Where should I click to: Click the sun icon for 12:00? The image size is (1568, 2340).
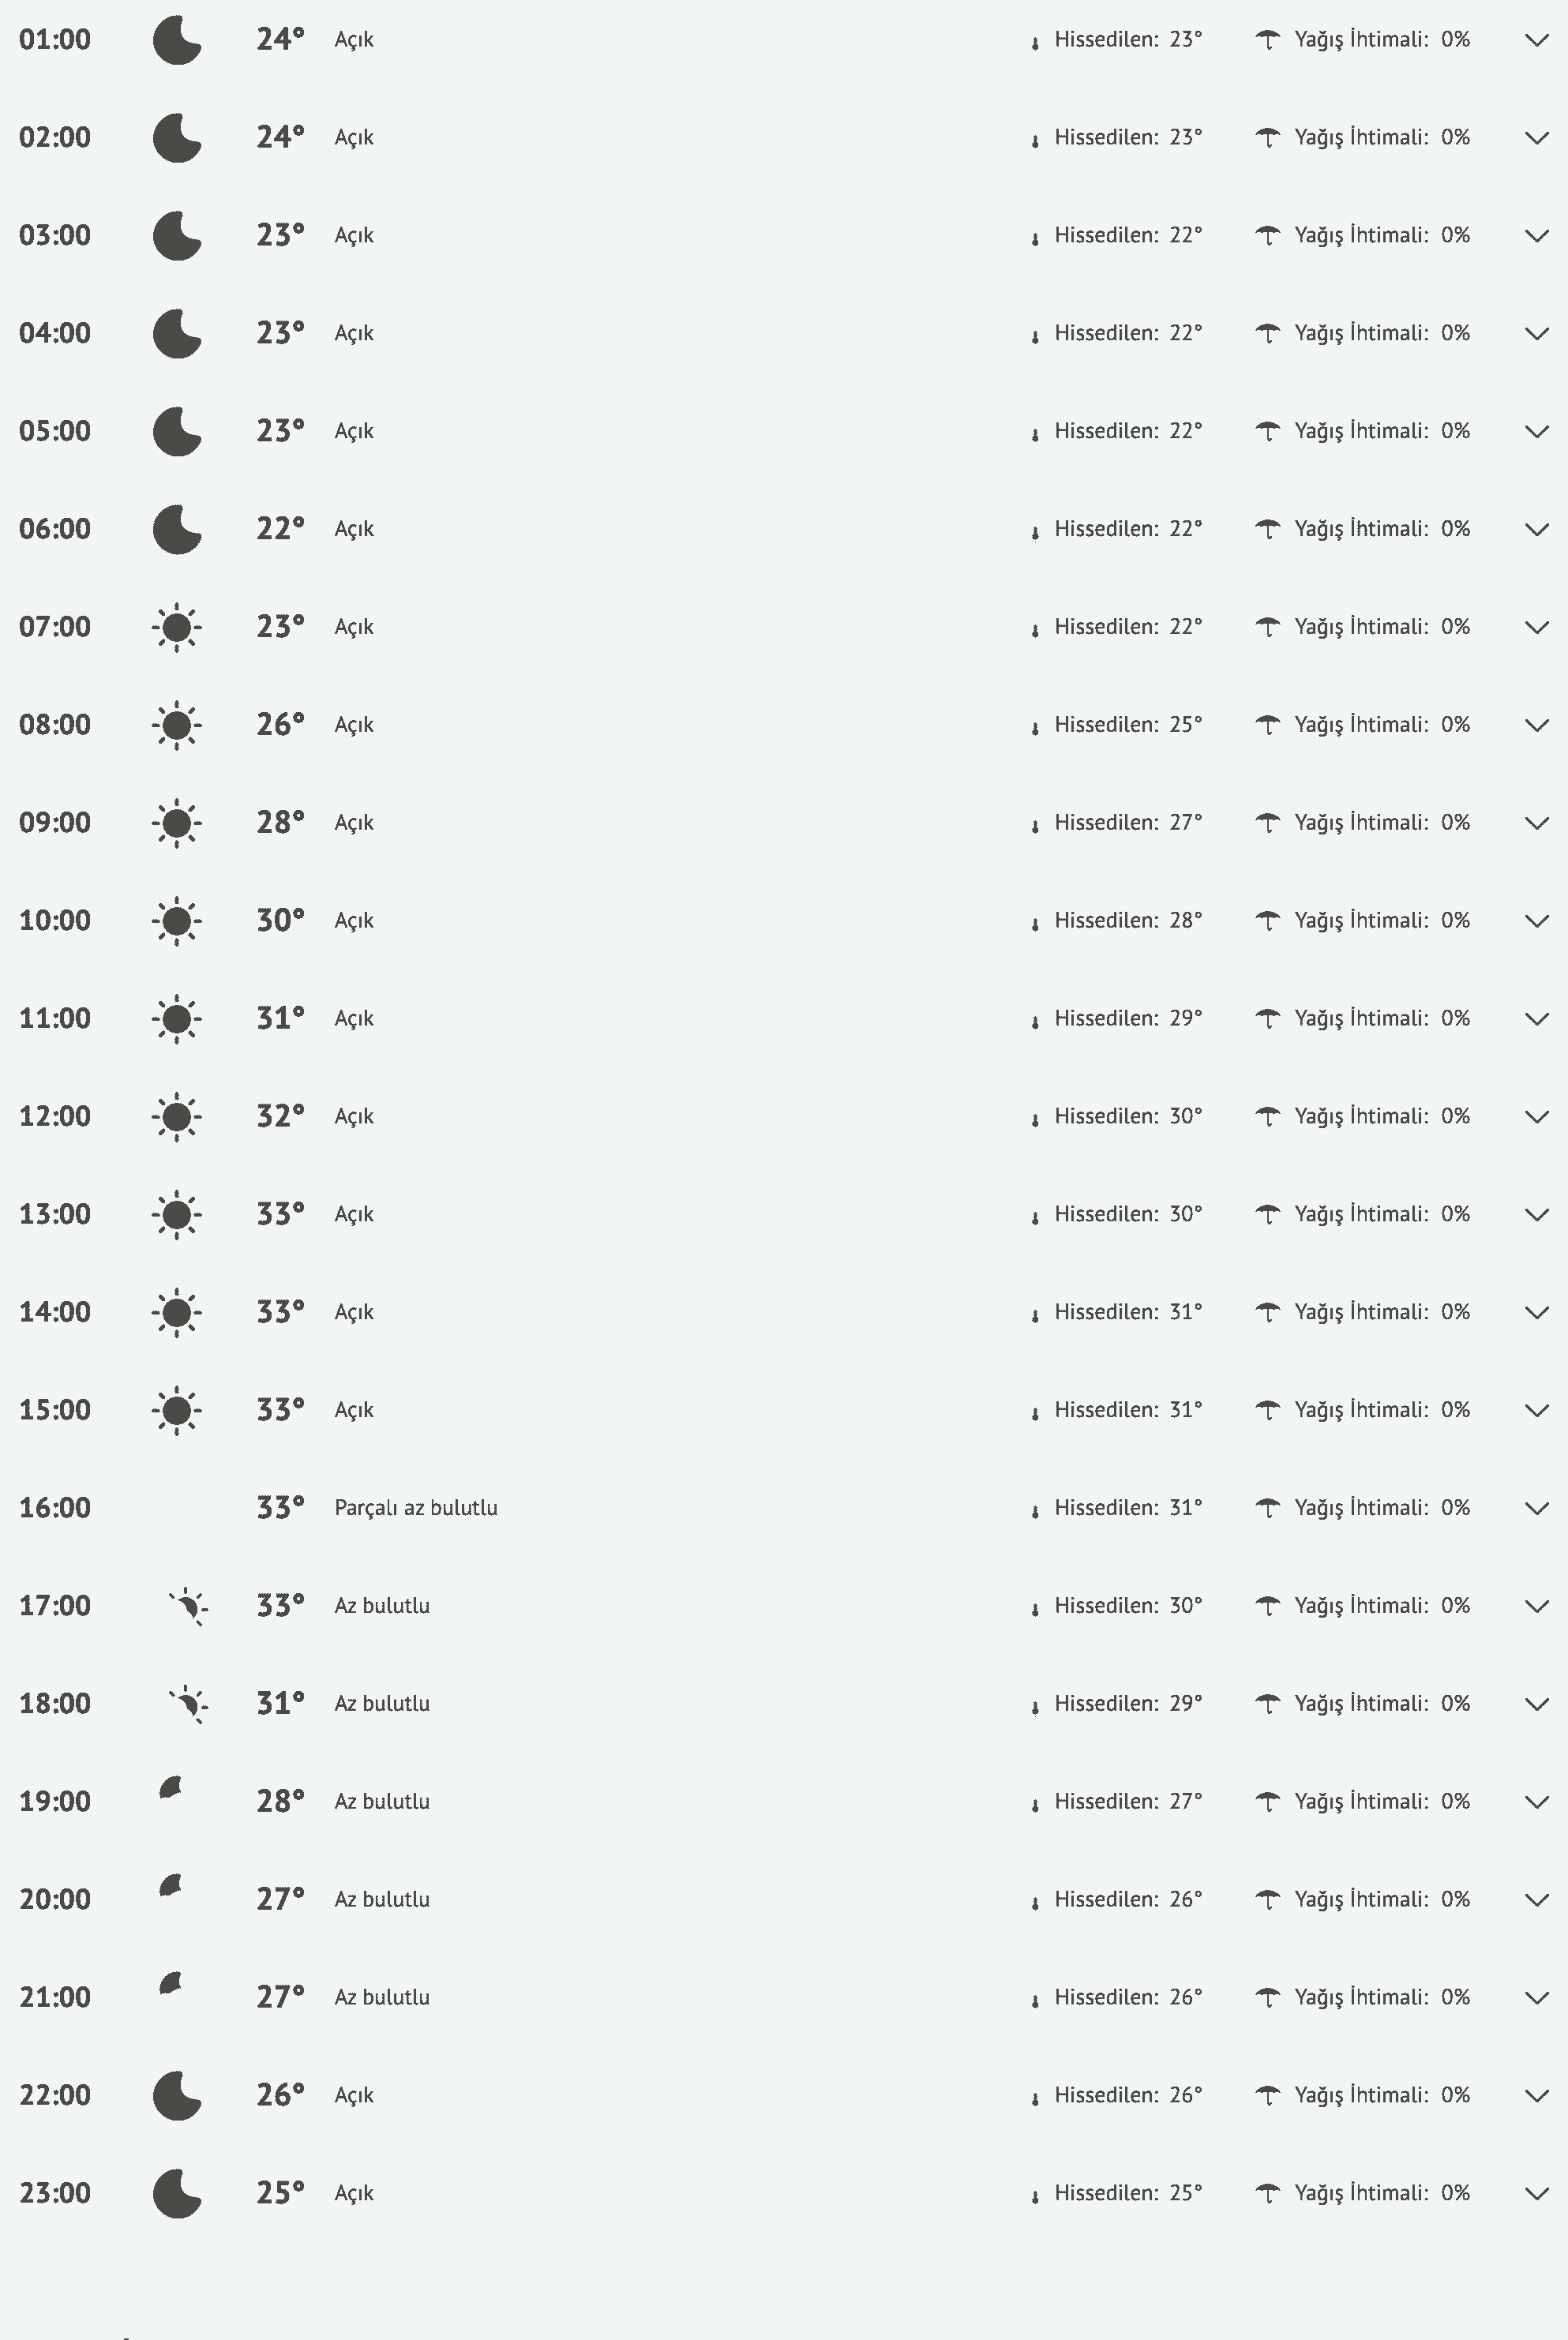tap(177, 1117)
